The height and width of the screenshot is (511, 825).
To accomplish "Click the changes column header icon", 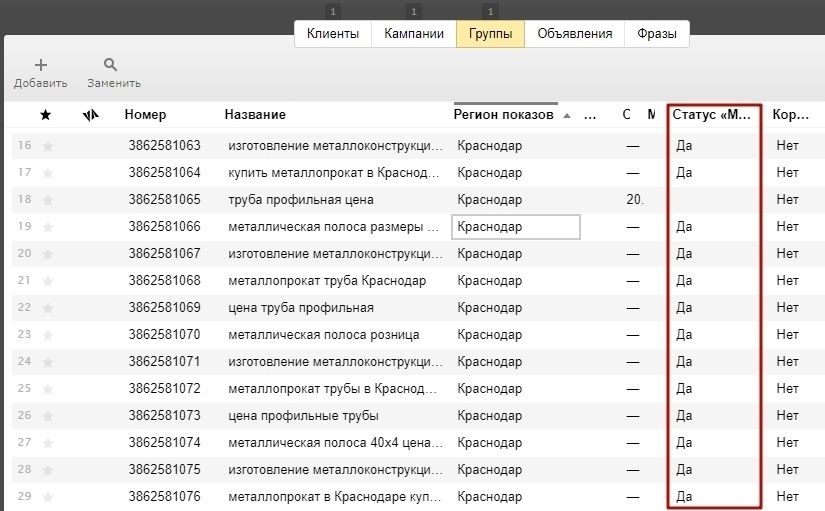I will point(90,115).
